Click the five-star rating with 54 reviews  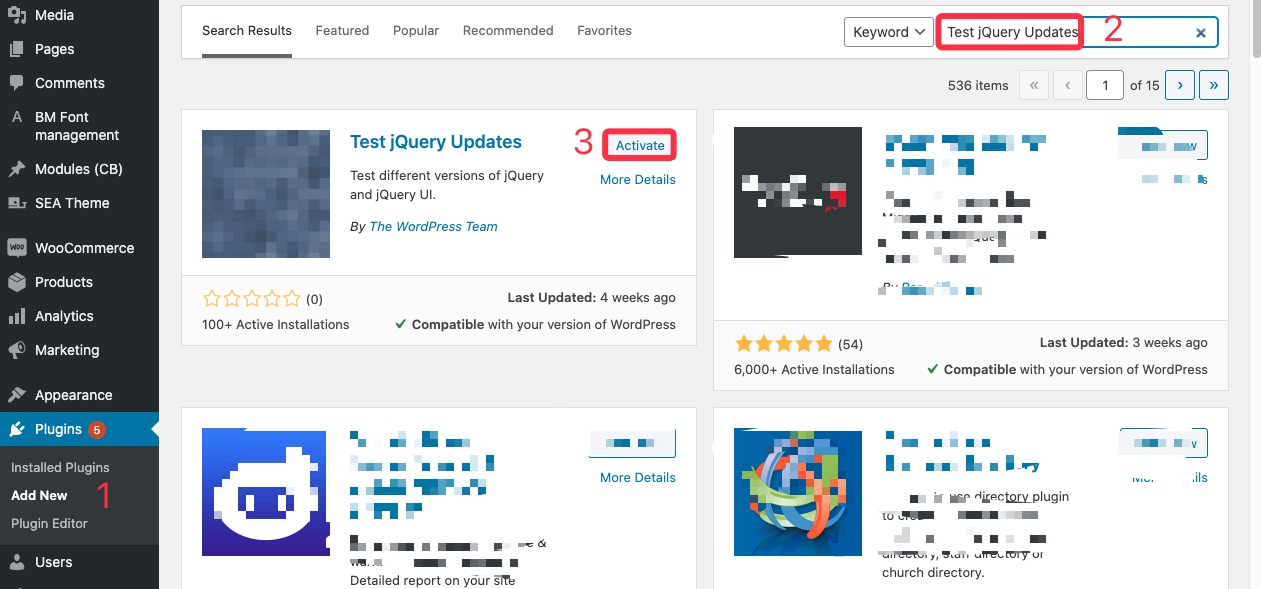coord(783,344)
